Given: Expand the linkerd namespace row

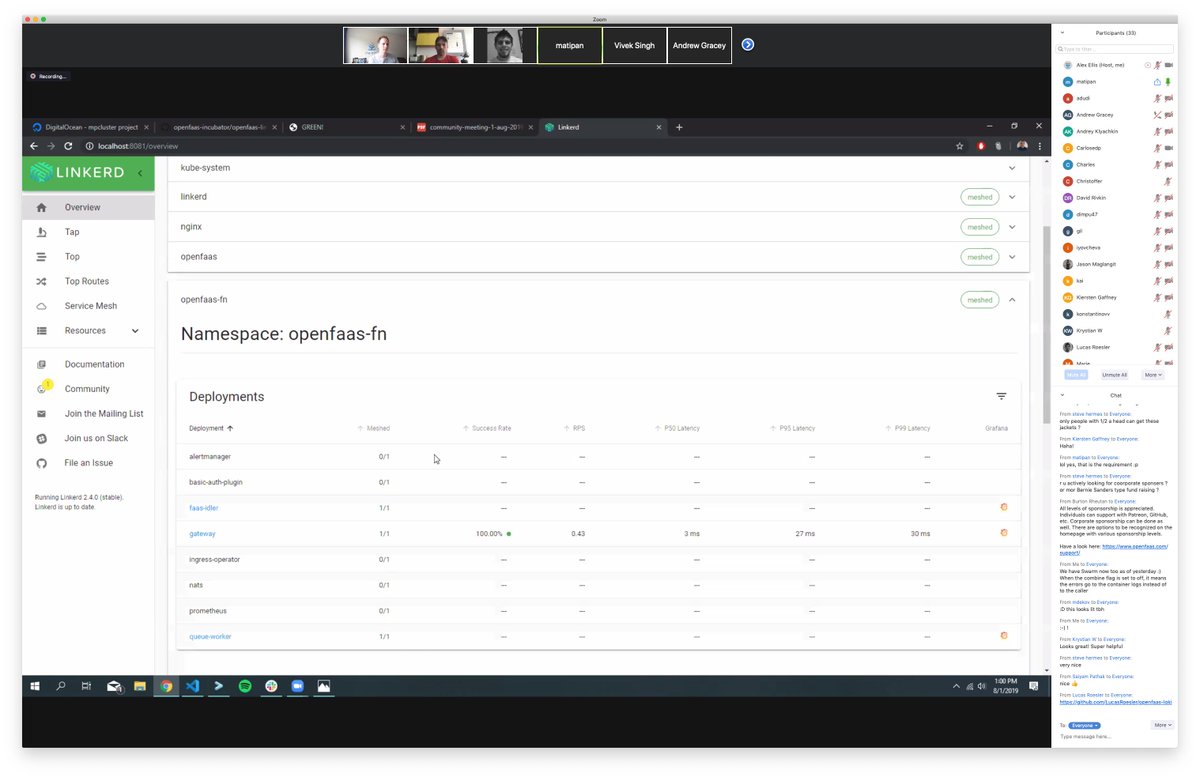Looking at the screenshot, I should pos(1012,197).
